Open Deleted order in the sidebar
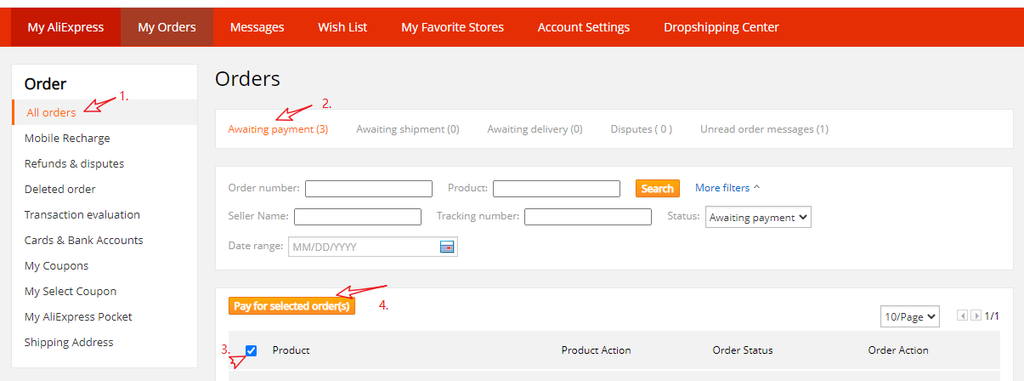This screenshot has height=381, width=1024. click(60, 189)
